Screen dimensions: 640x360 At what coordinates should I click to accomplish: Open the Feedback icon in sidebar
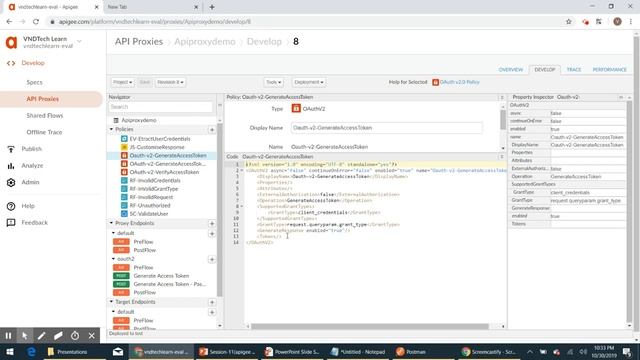[11, 222]
